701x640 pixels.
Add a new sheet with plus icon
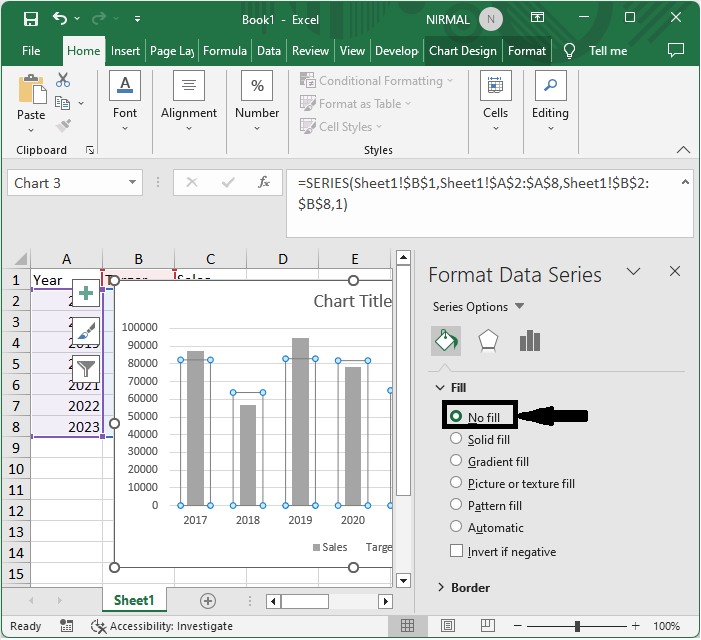tap(208, 601)
